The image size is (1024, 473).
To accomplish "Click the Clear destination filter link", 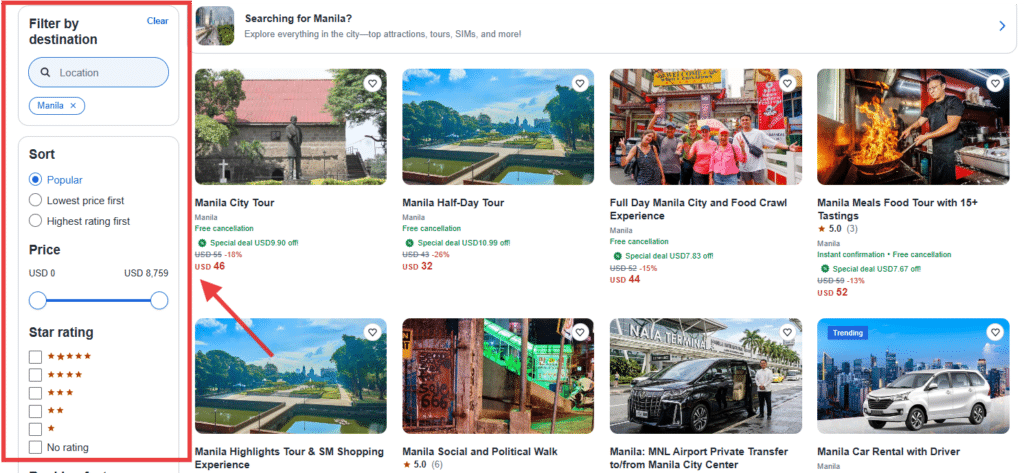I will pyautogui.click(x=157, y=21).
